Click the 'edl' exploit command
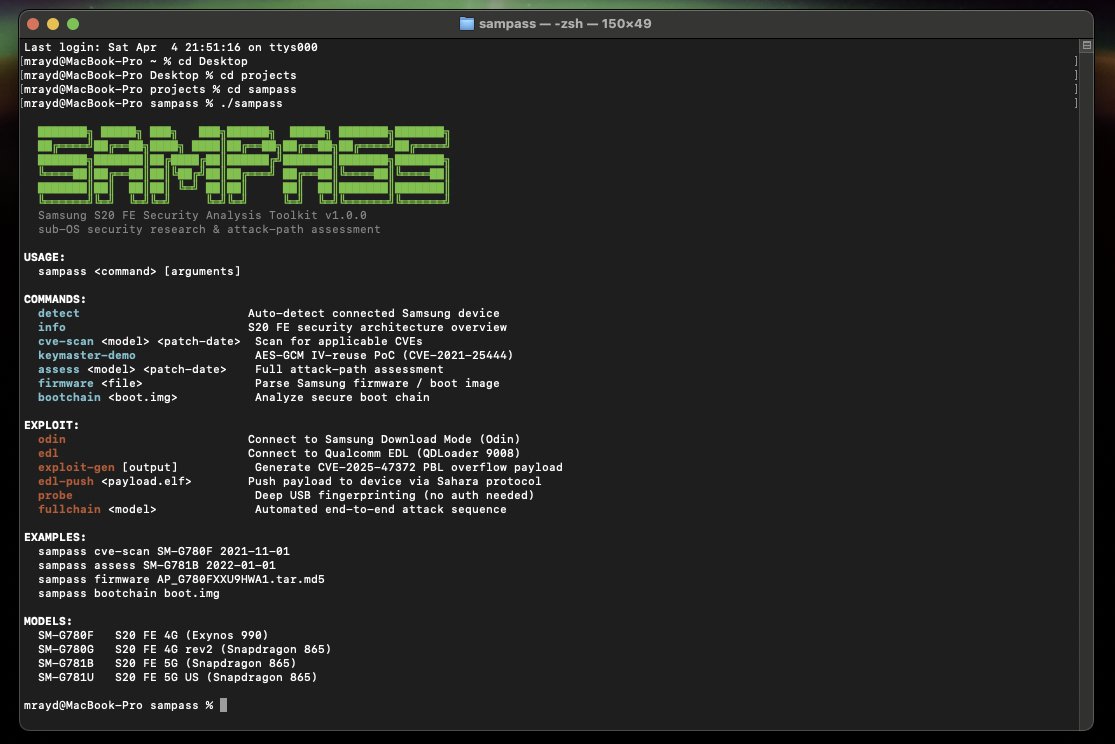 pos(48,453)
